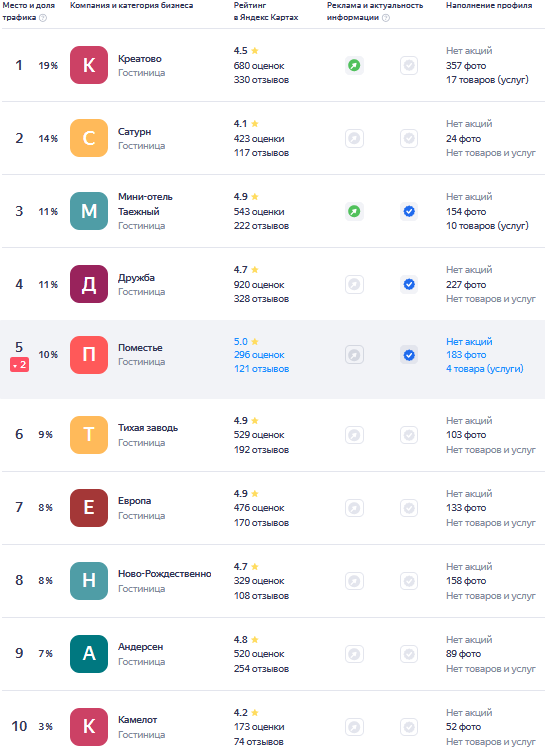Click the grey advertising icon for Сатурн
This screenshot has height=755, width=545.
click(354, 138)
